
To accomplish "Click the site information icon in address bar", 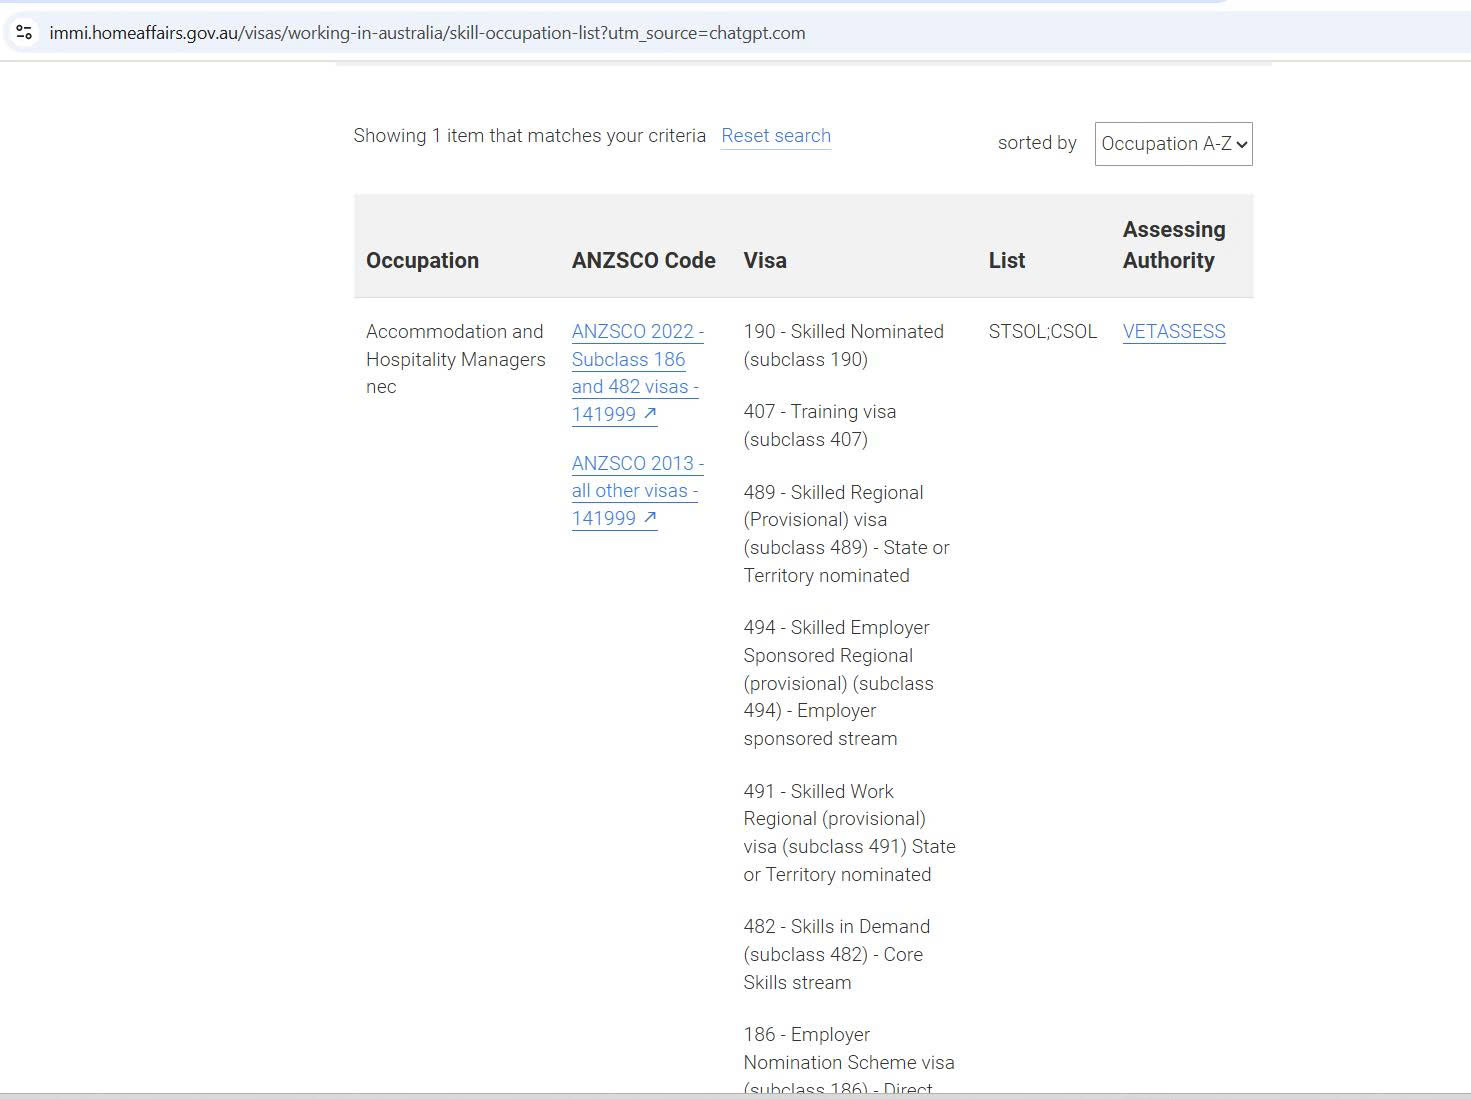I will pyautogui.click(x=24, y=32).
